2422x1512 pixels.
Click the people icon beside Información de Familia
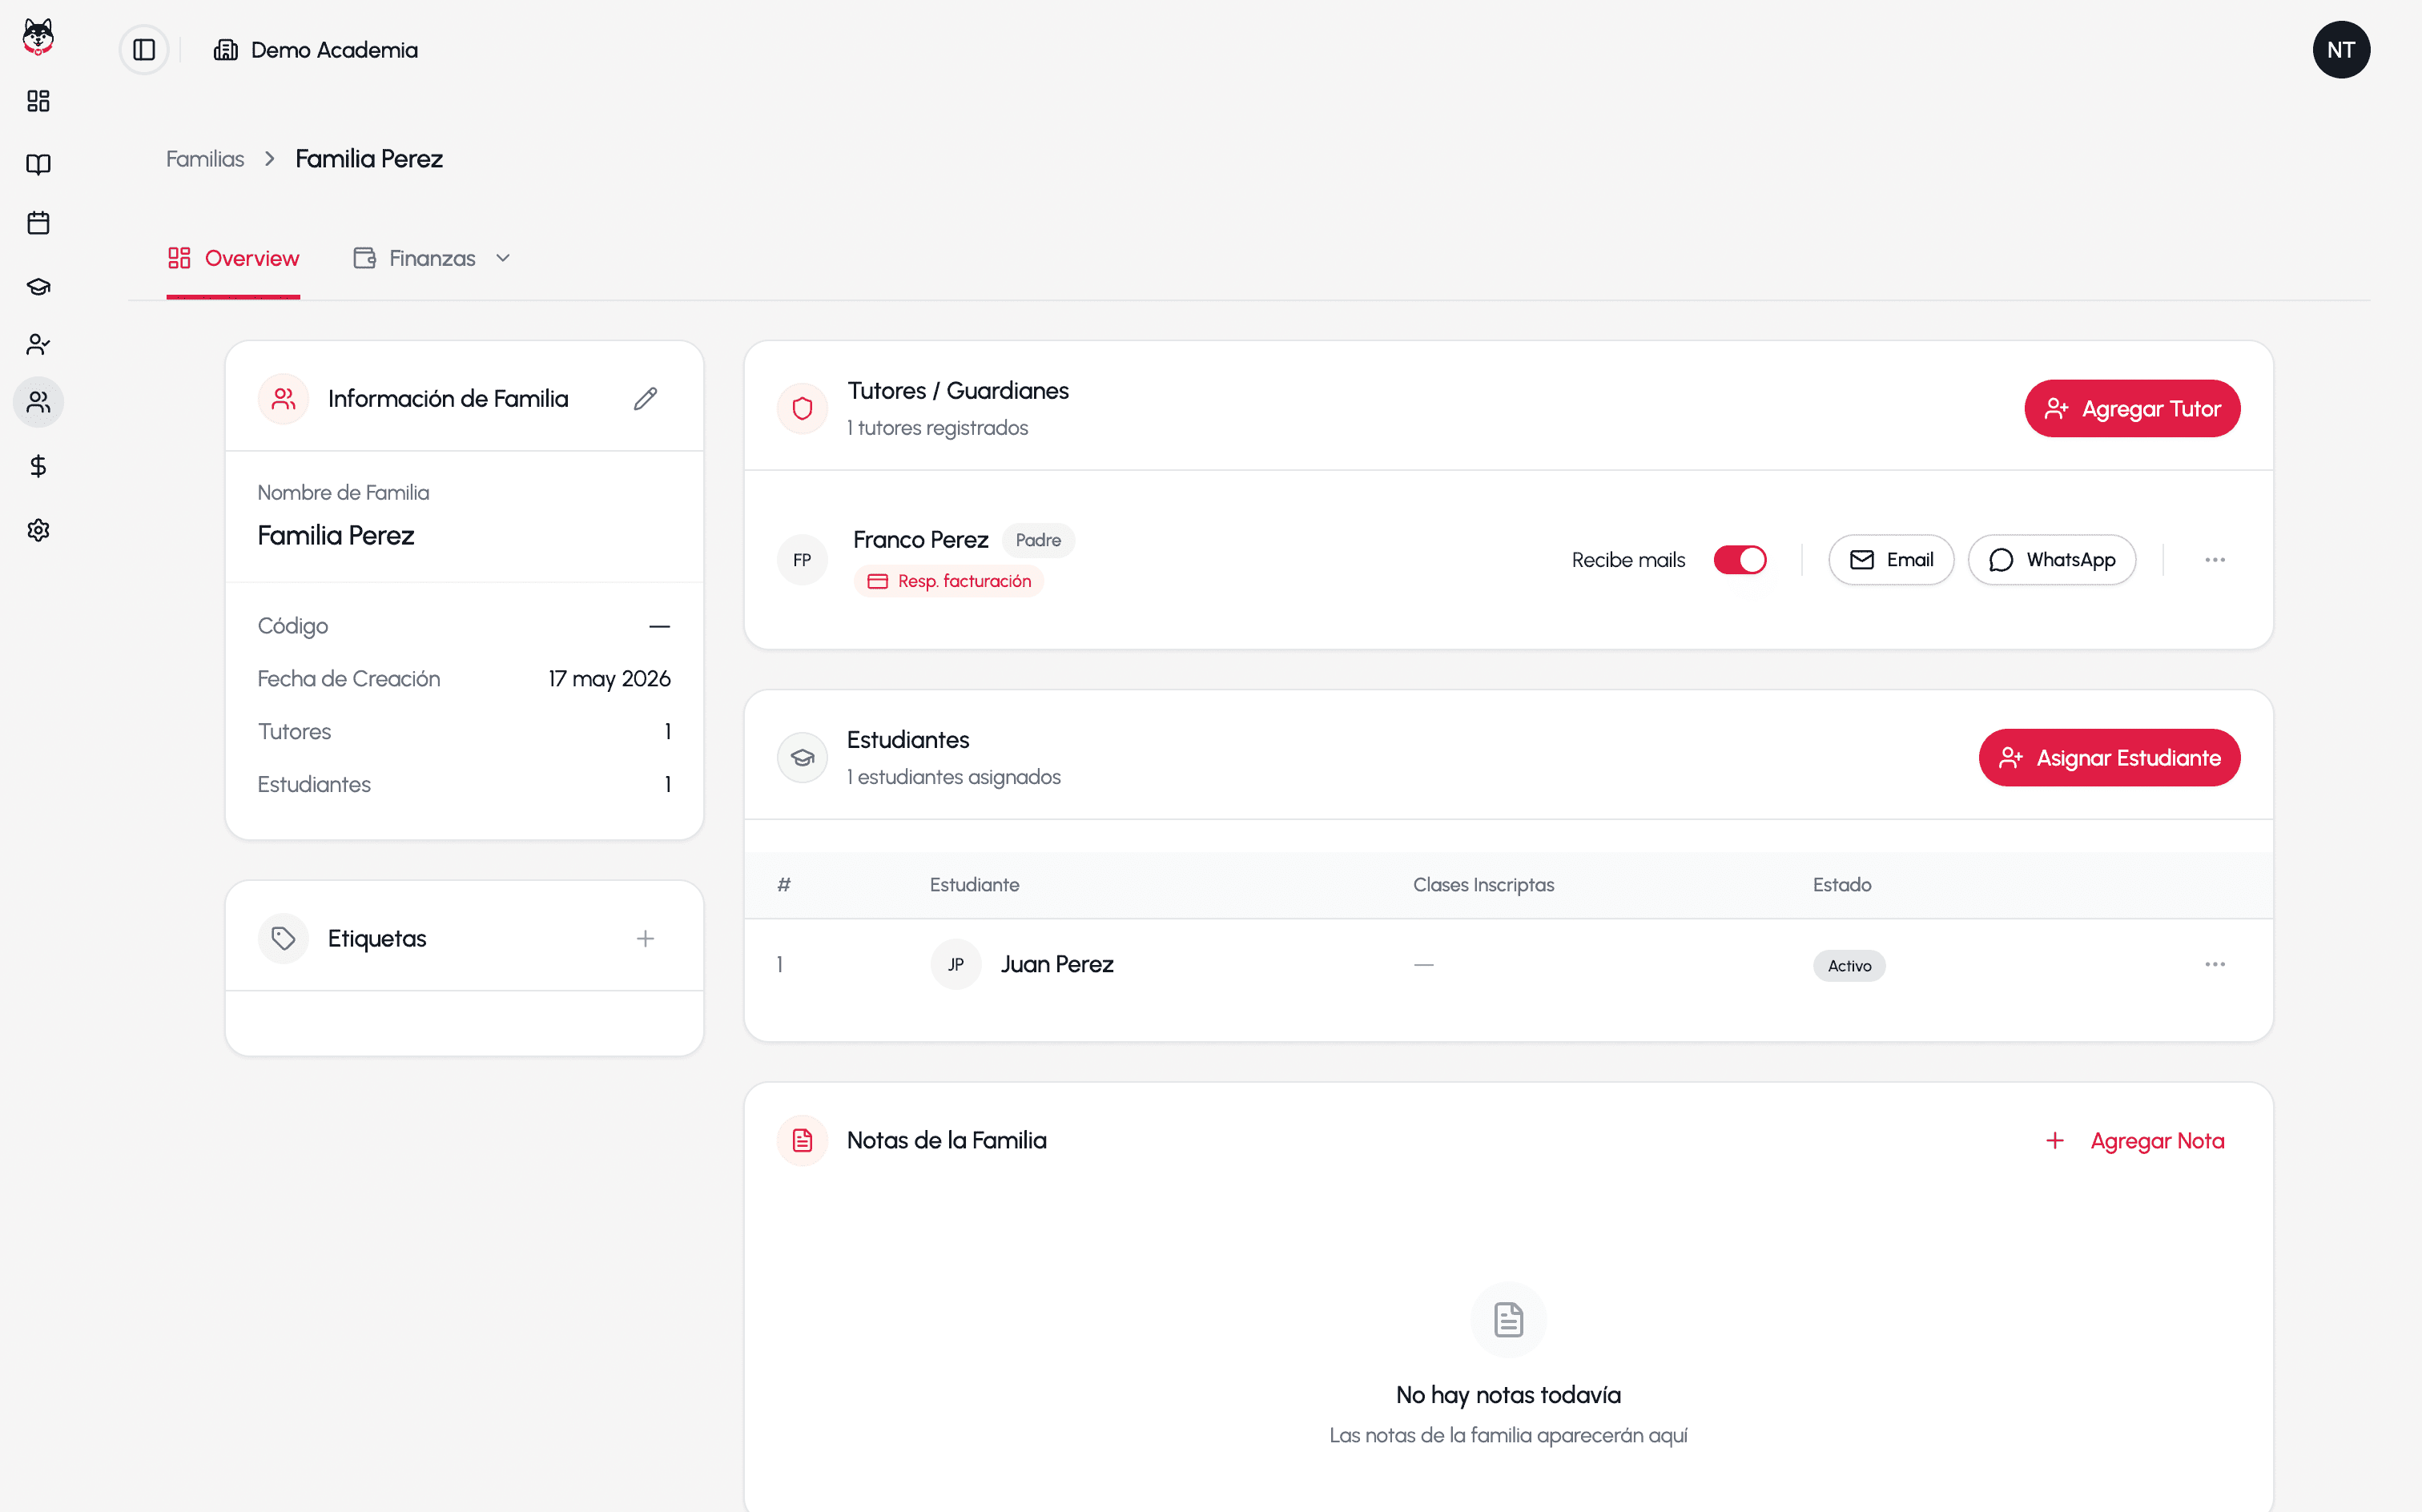[x=283, y=399]
